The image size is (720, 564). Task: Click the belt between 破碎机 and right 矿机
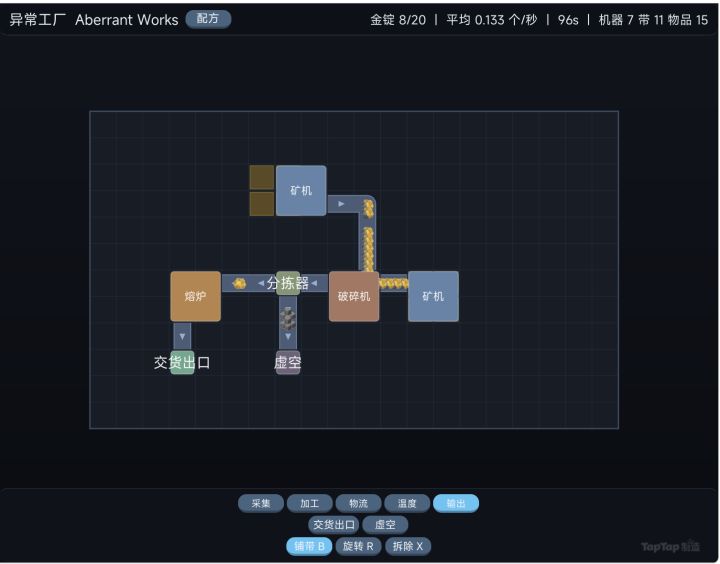point(394,283)
